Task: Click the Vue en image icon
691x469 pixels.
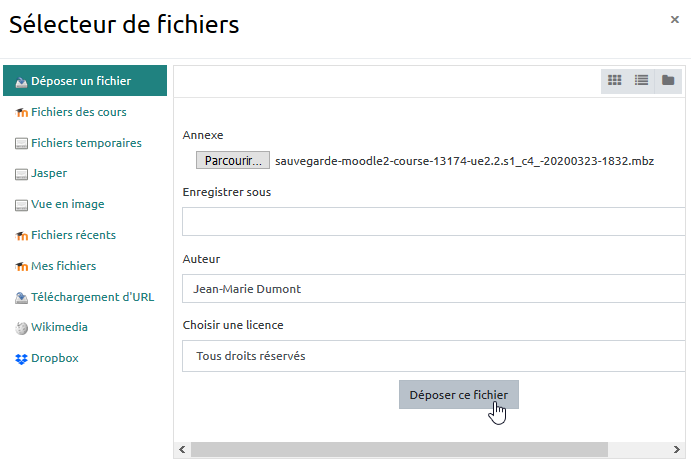Action: point(21,205)
